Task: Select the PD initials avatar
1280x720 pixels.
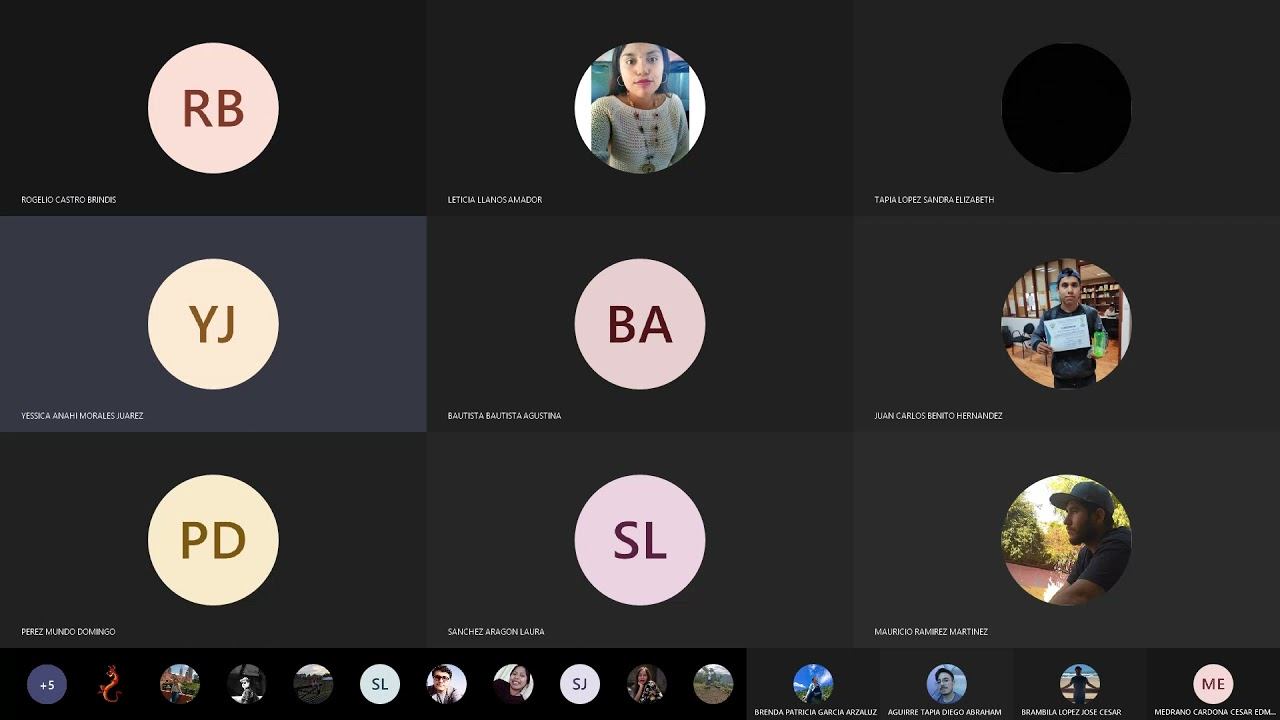Action: [213, 540]
